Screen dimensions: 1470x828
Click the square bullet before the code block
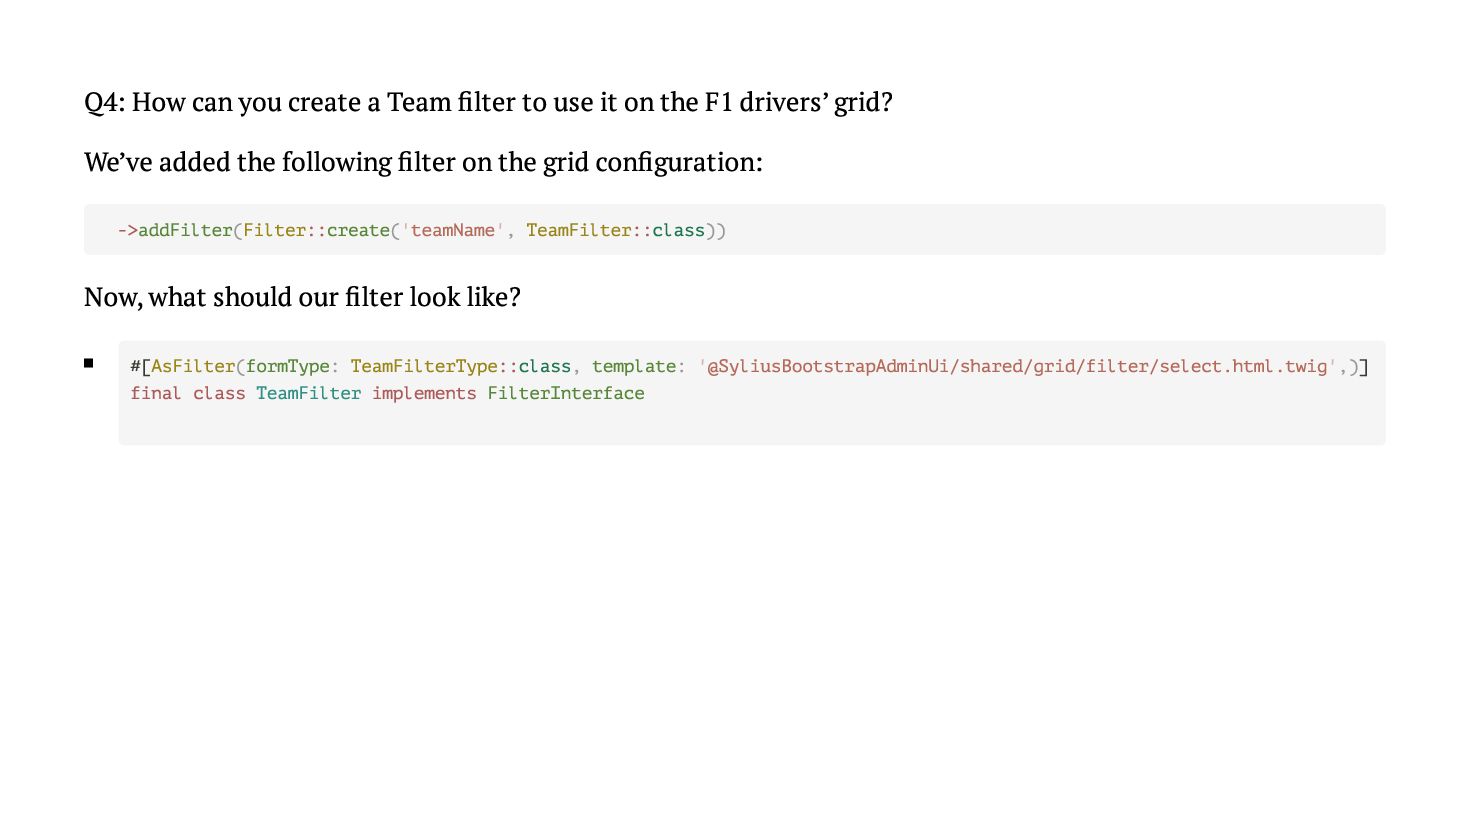pyautogui.click(x=89, y=364)
